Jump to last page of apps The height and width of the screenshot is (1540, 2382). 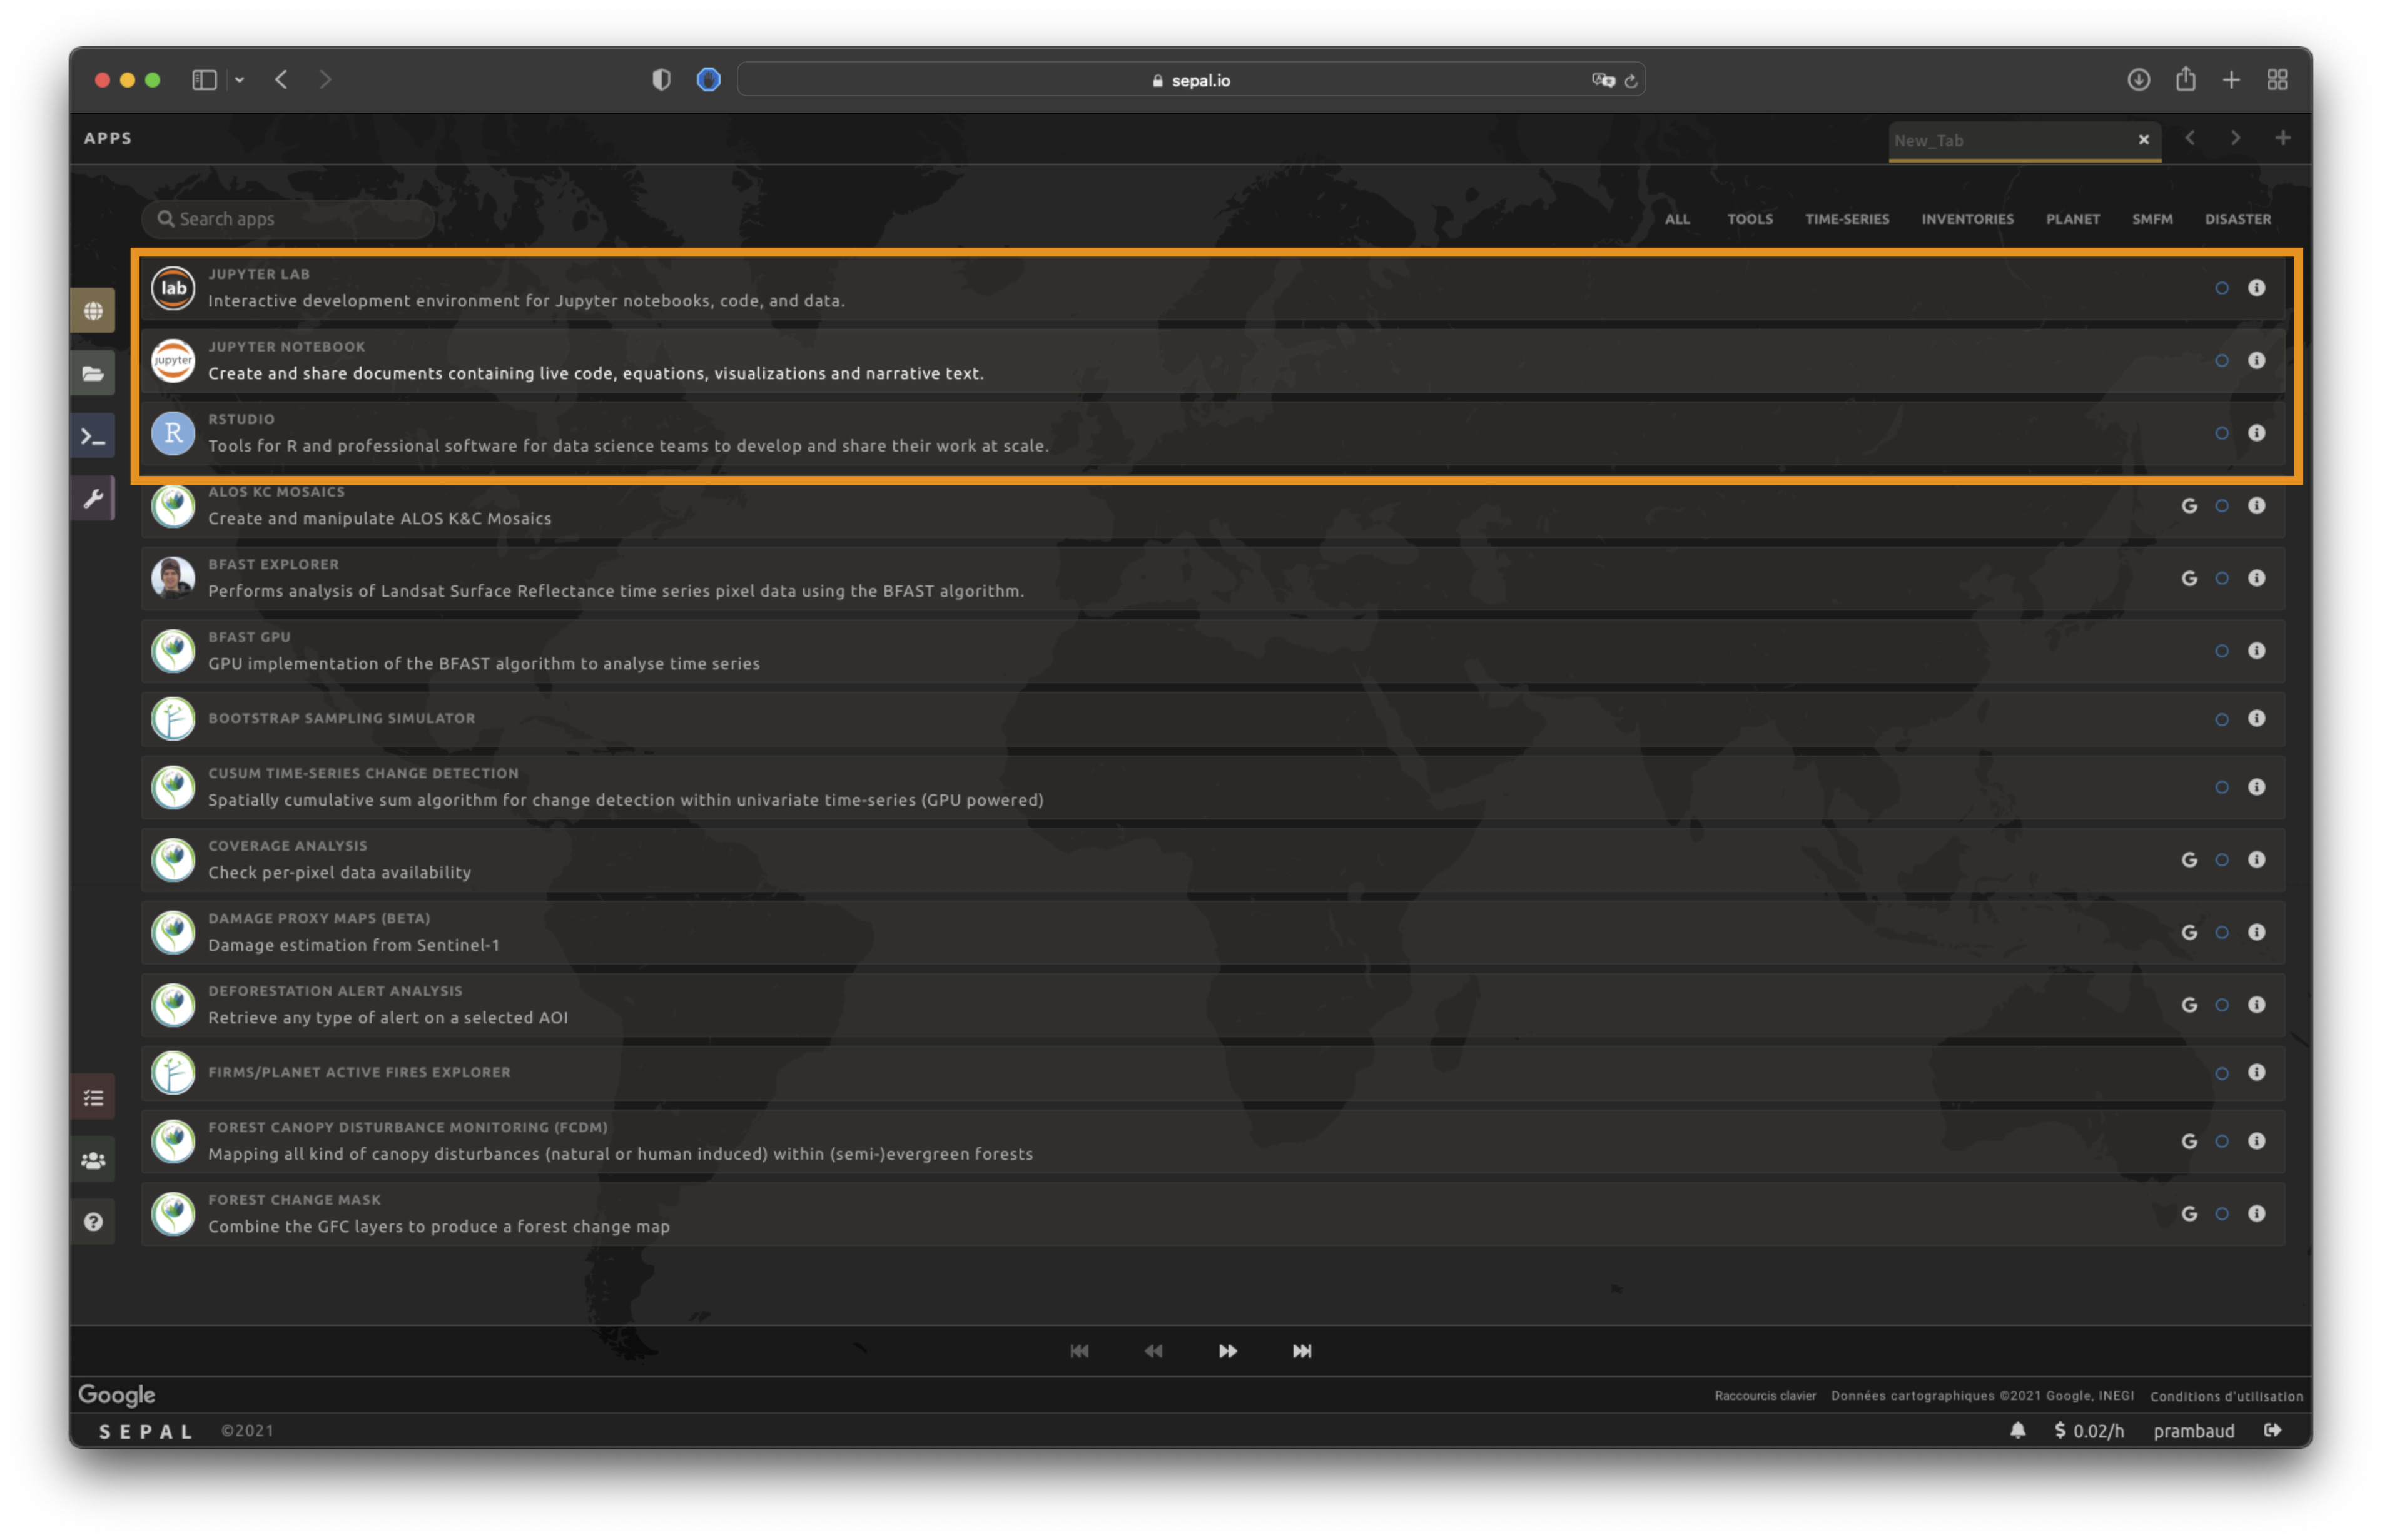click(x=1301, y=1351)
